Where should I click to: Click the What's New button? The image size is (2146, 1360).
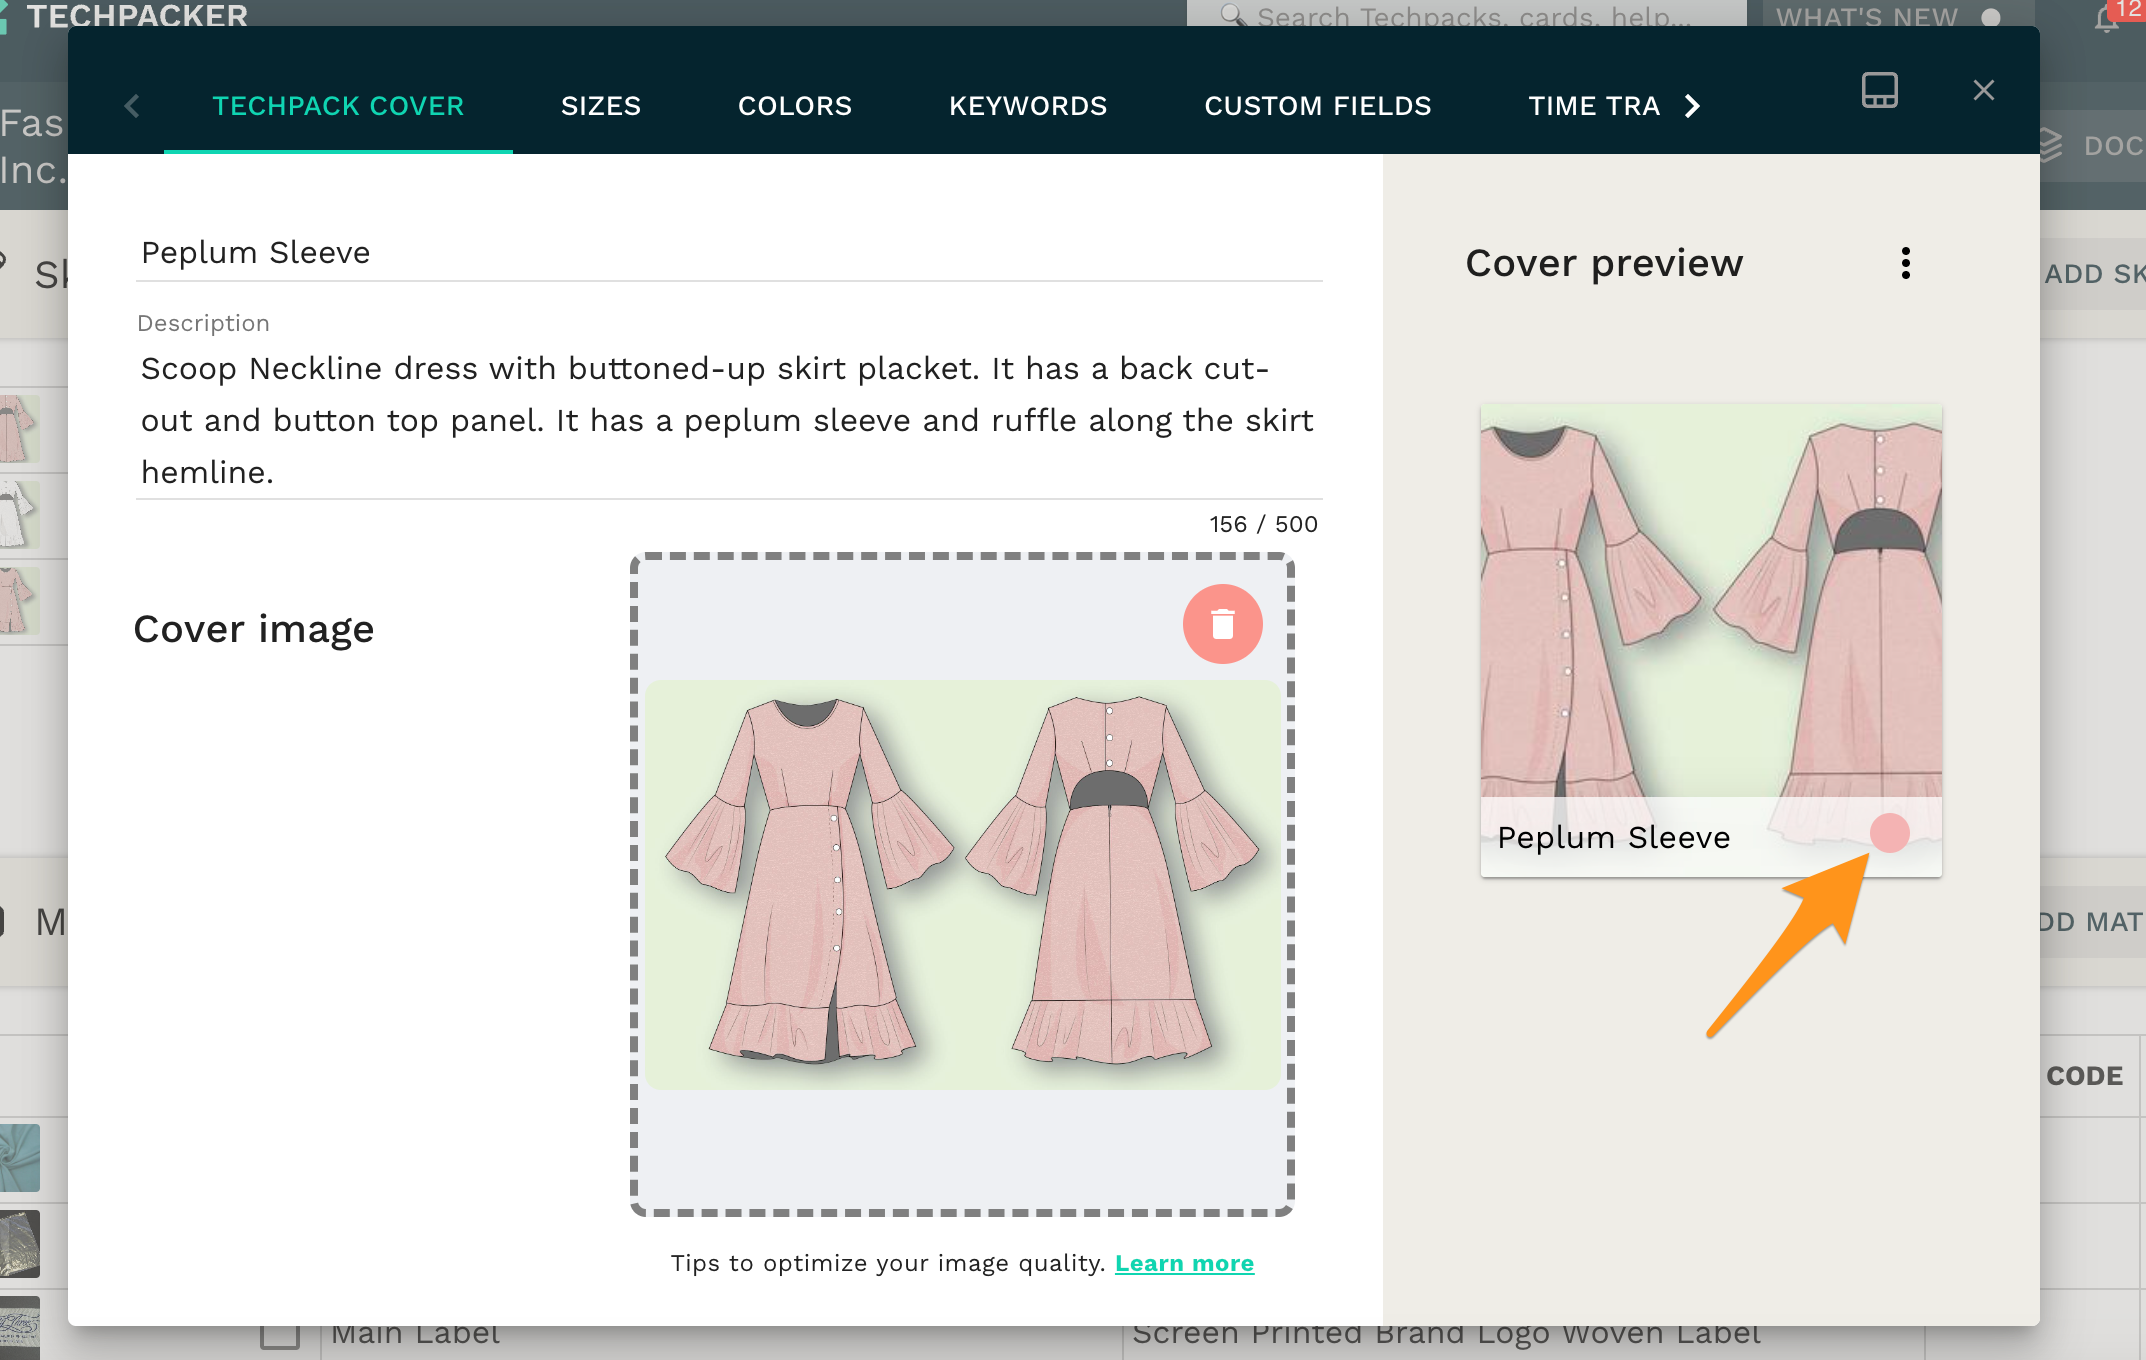tap(1866, 16)
